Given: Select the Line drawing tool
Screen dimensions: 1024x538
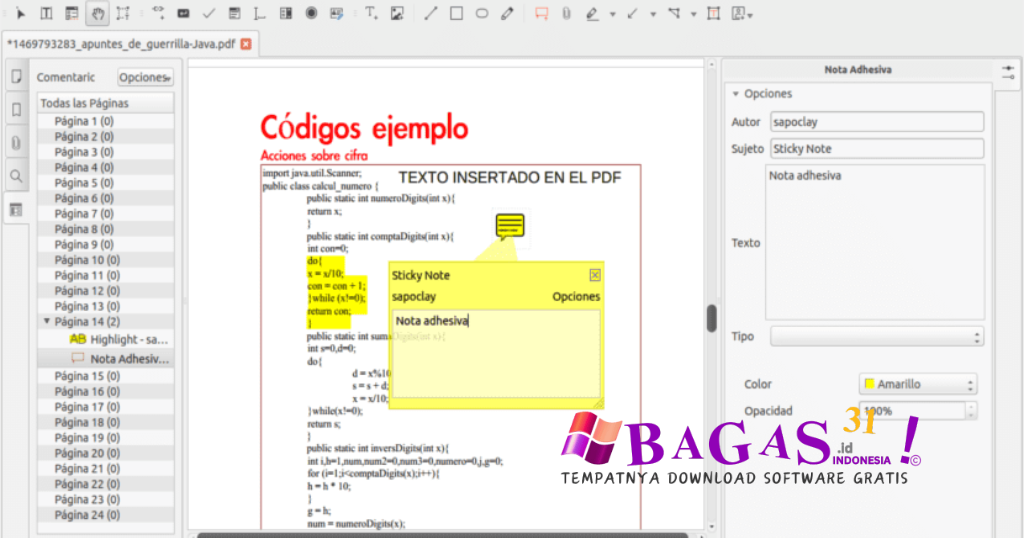Looking at the screenshot, I should point(430,13).
